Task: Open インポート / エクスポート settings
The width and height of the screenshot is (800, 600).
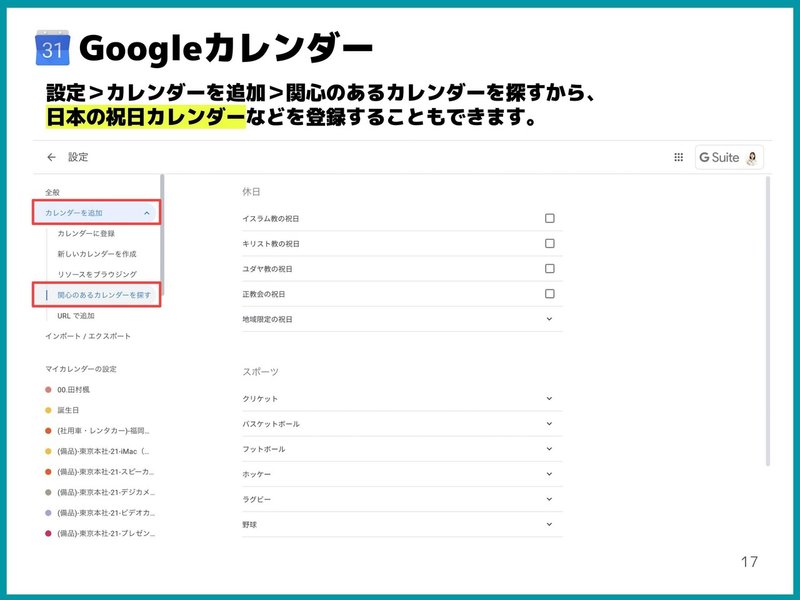Action: (x=88, y=336)
